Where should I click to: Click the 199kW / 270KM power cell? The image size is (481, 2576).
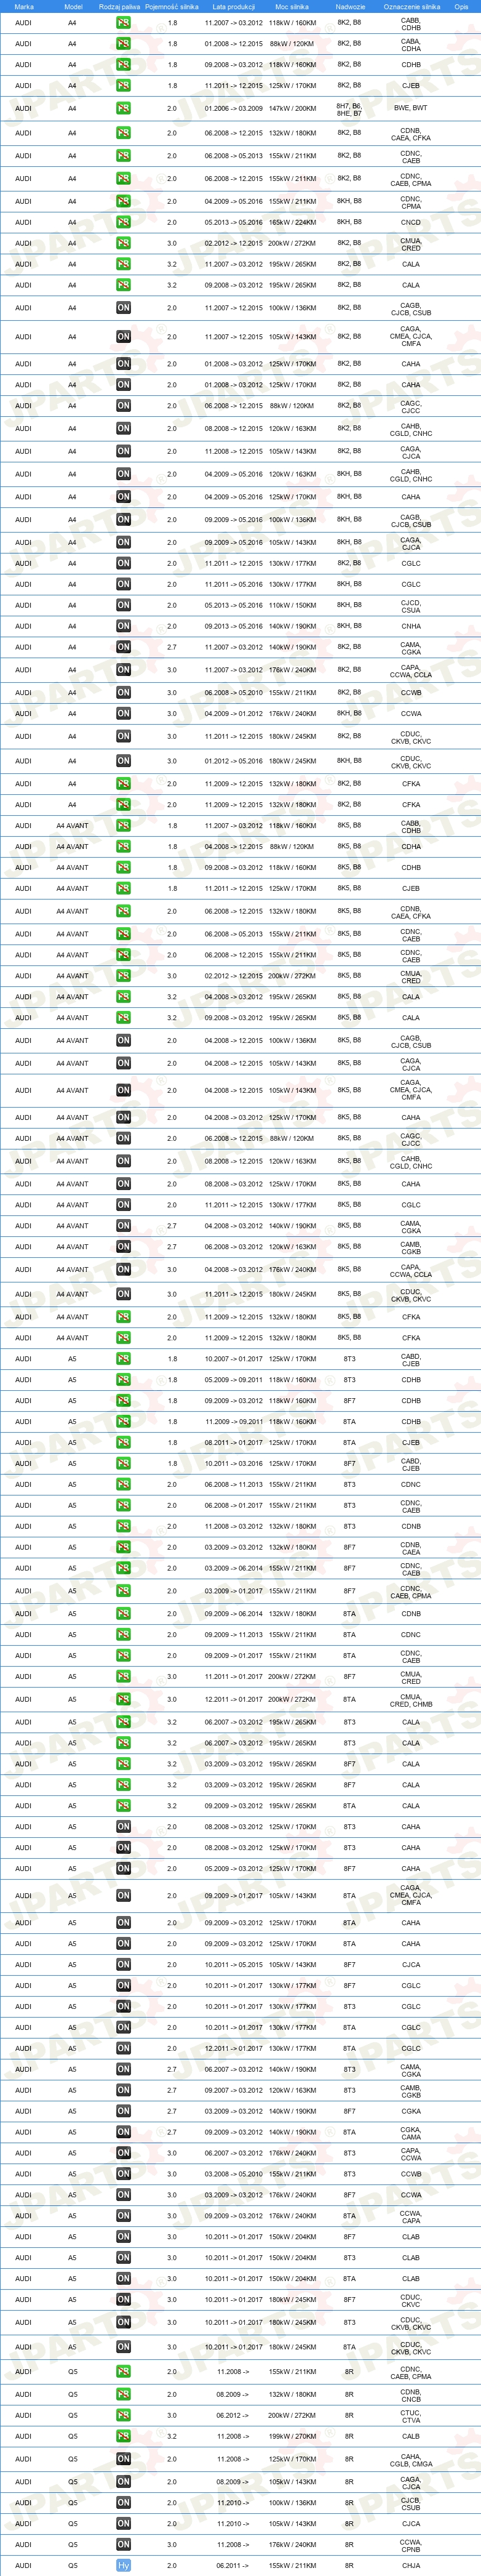pyautogui.click(x=292, y=2436)
